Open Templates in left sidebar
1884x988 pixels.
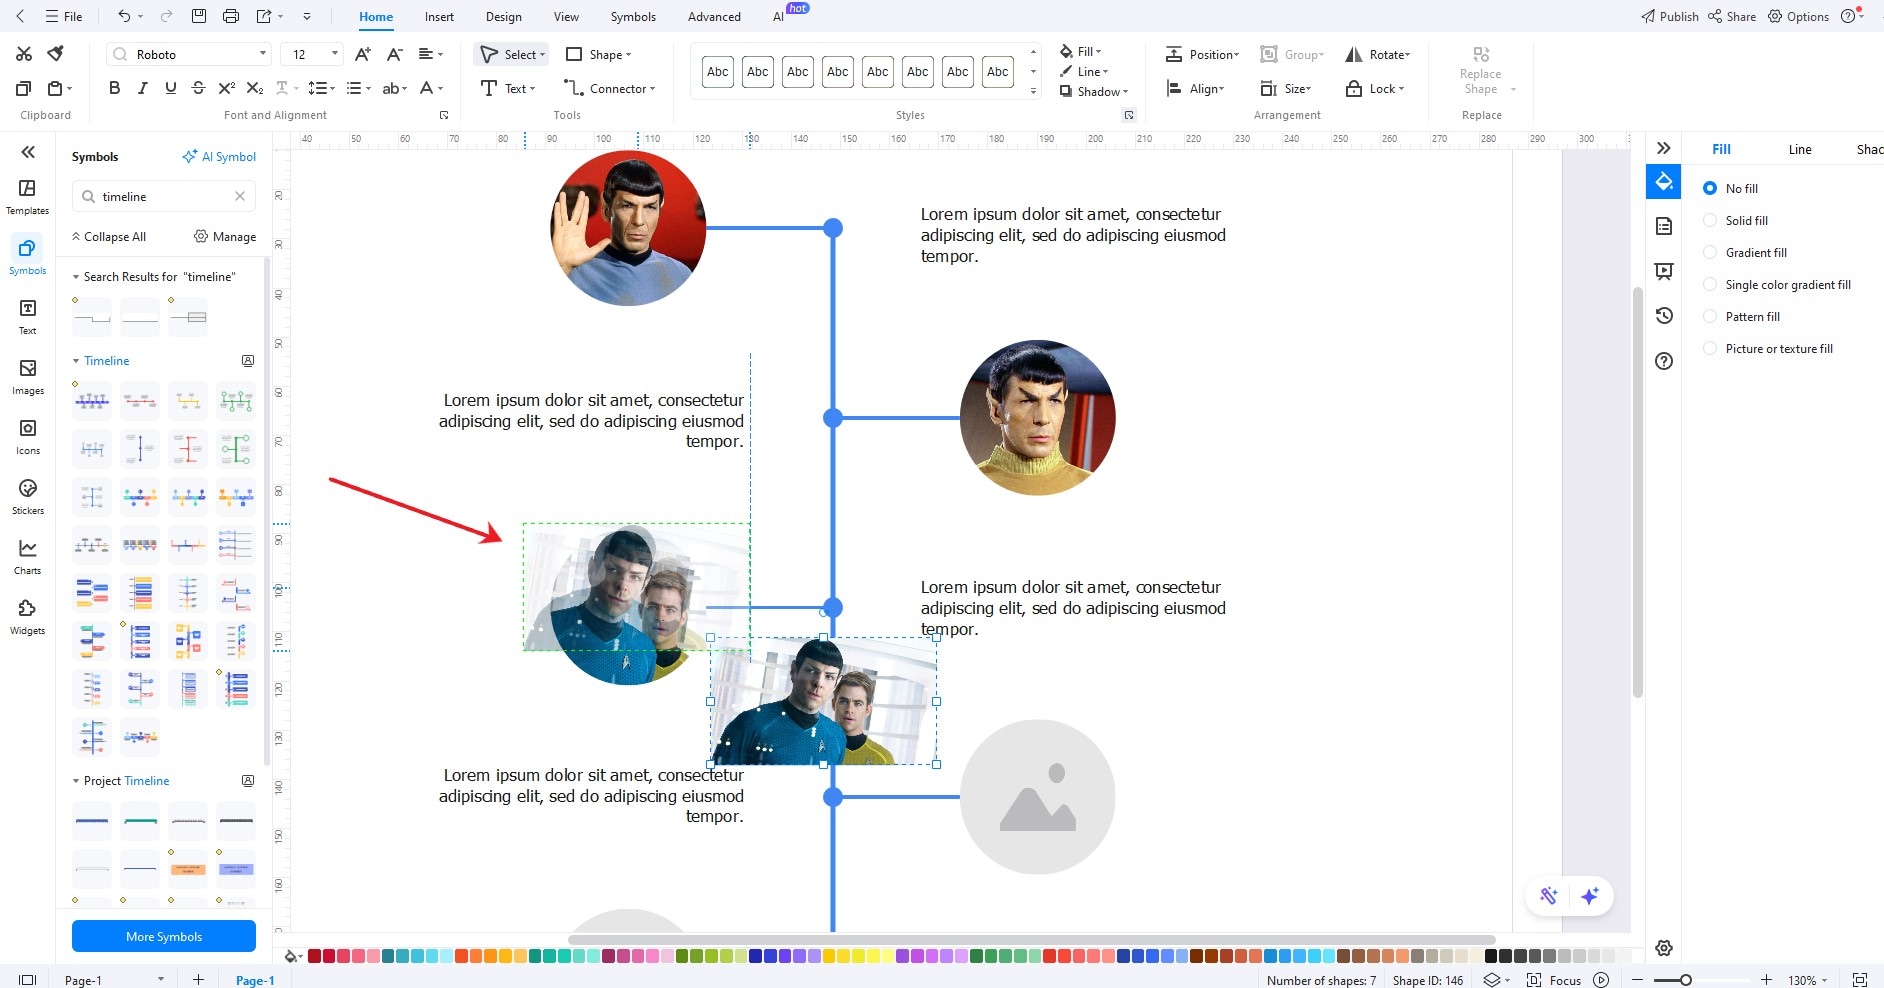click(x=27, y=197)
